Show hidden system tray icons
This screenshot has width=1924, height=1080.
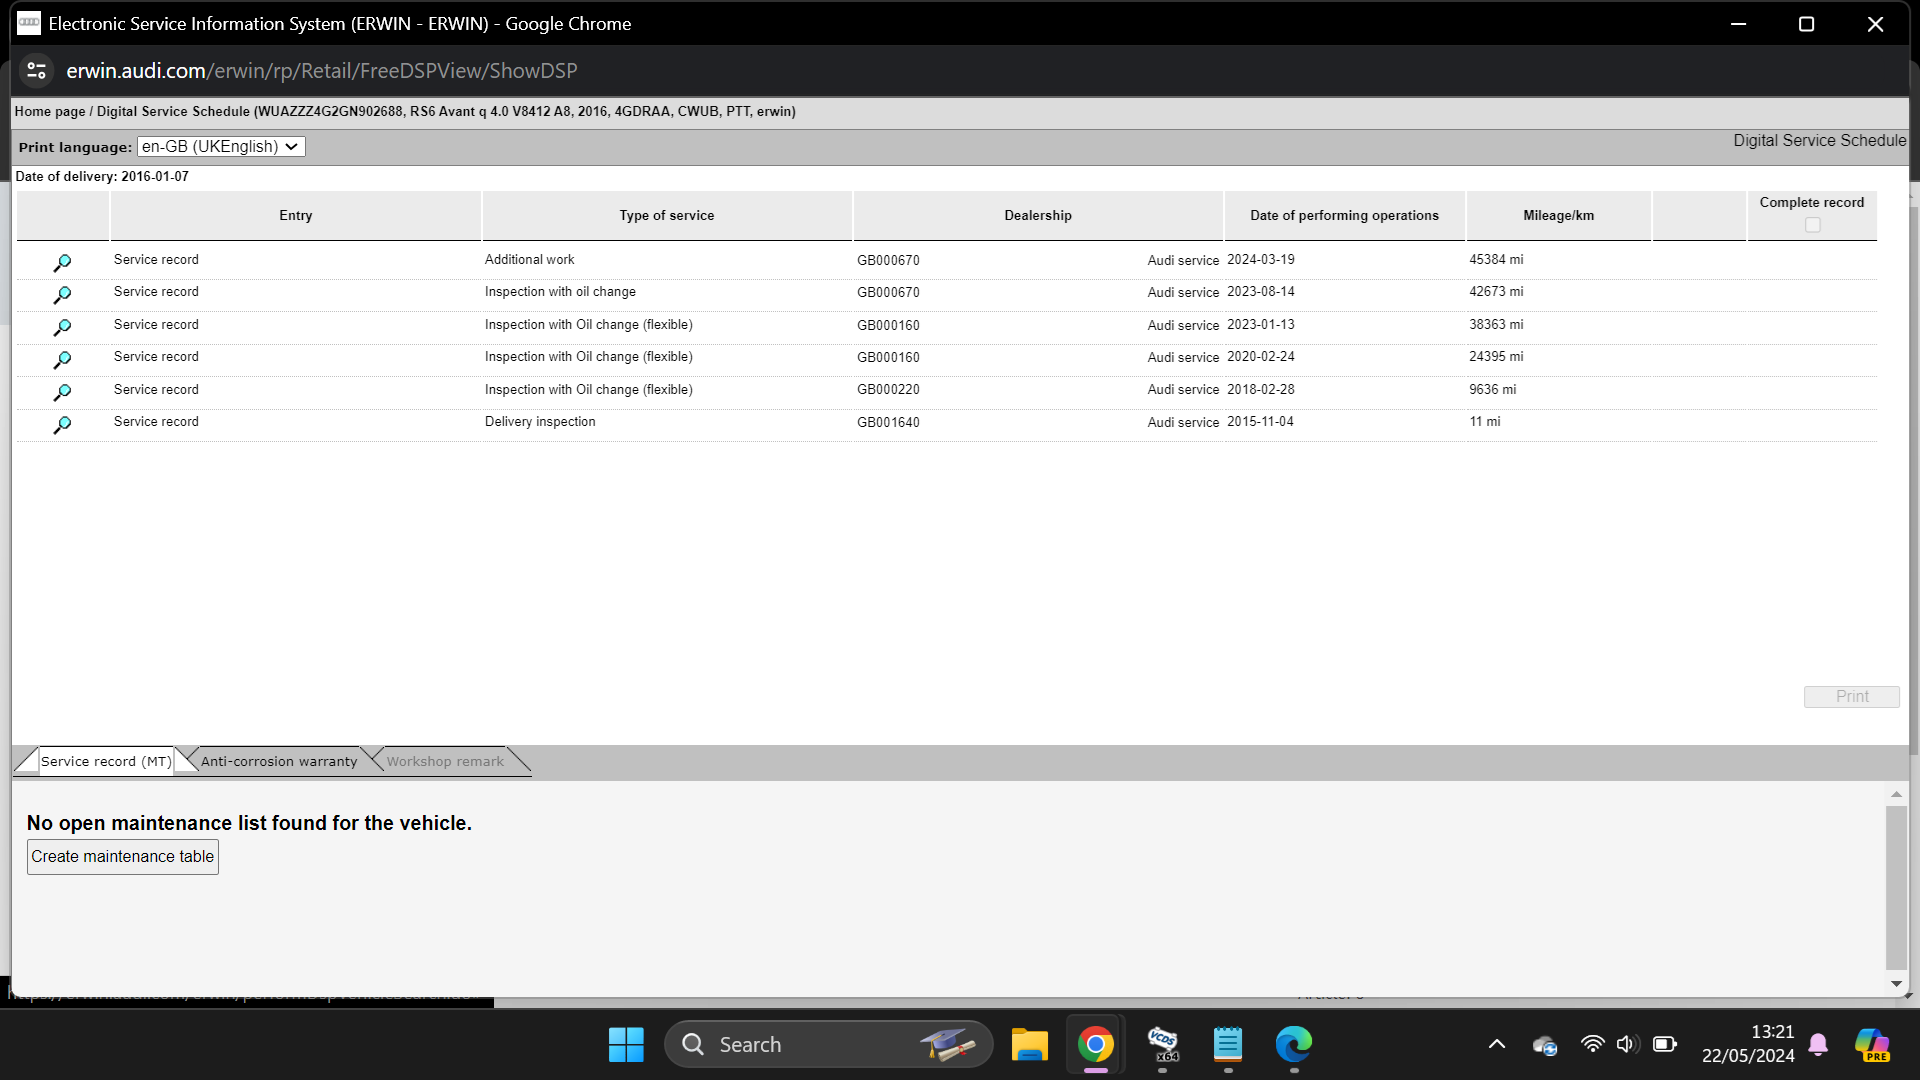click(1499, 1045)
